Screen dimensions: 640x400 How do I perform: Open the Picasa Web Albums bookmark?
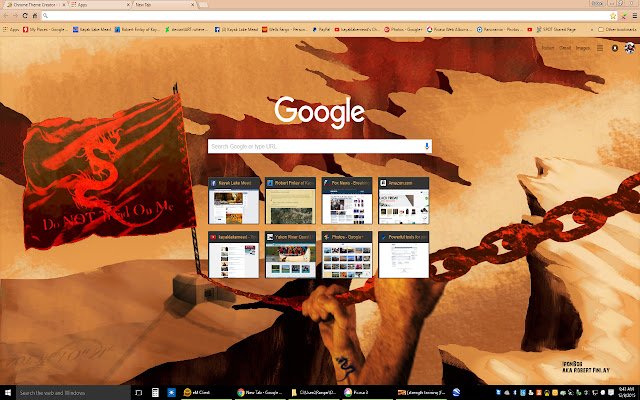coord(449,29)
